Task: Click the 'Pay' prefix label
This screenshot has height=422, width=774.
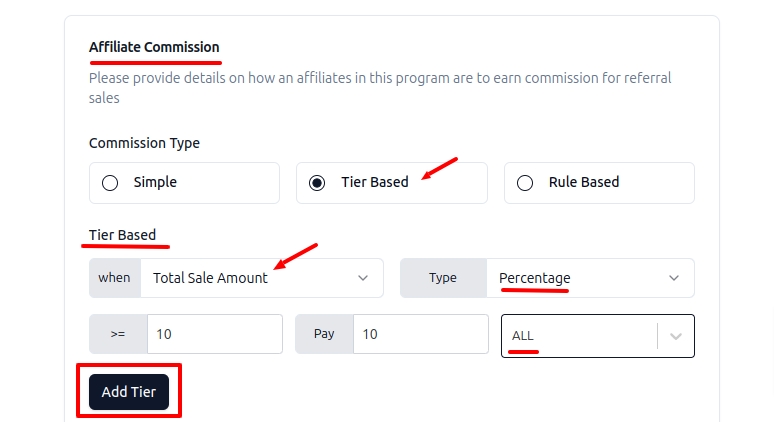Action: [x=324, y=334]
